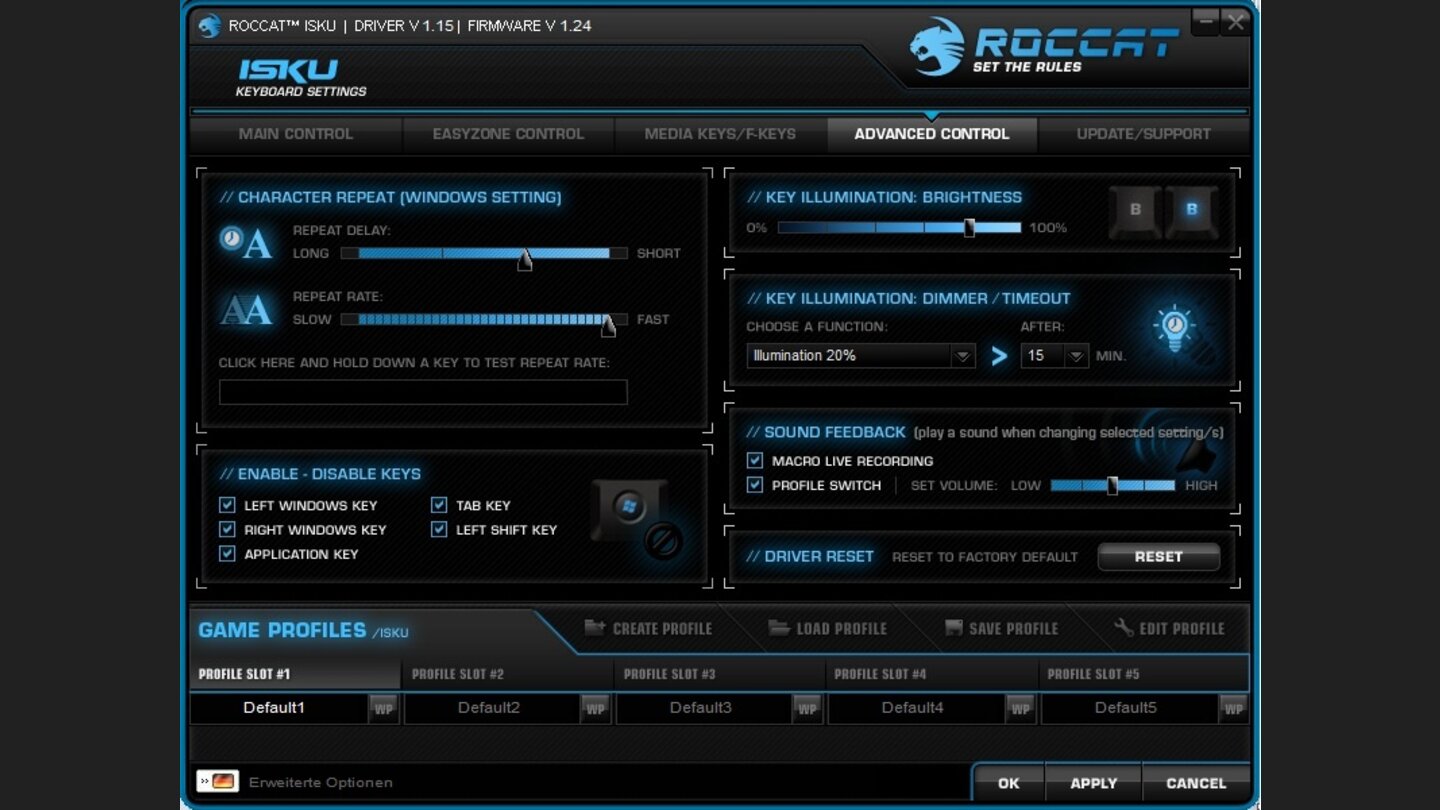Click the WP icon next to Default3
The image size is (1440, 810).
[808, 708]
